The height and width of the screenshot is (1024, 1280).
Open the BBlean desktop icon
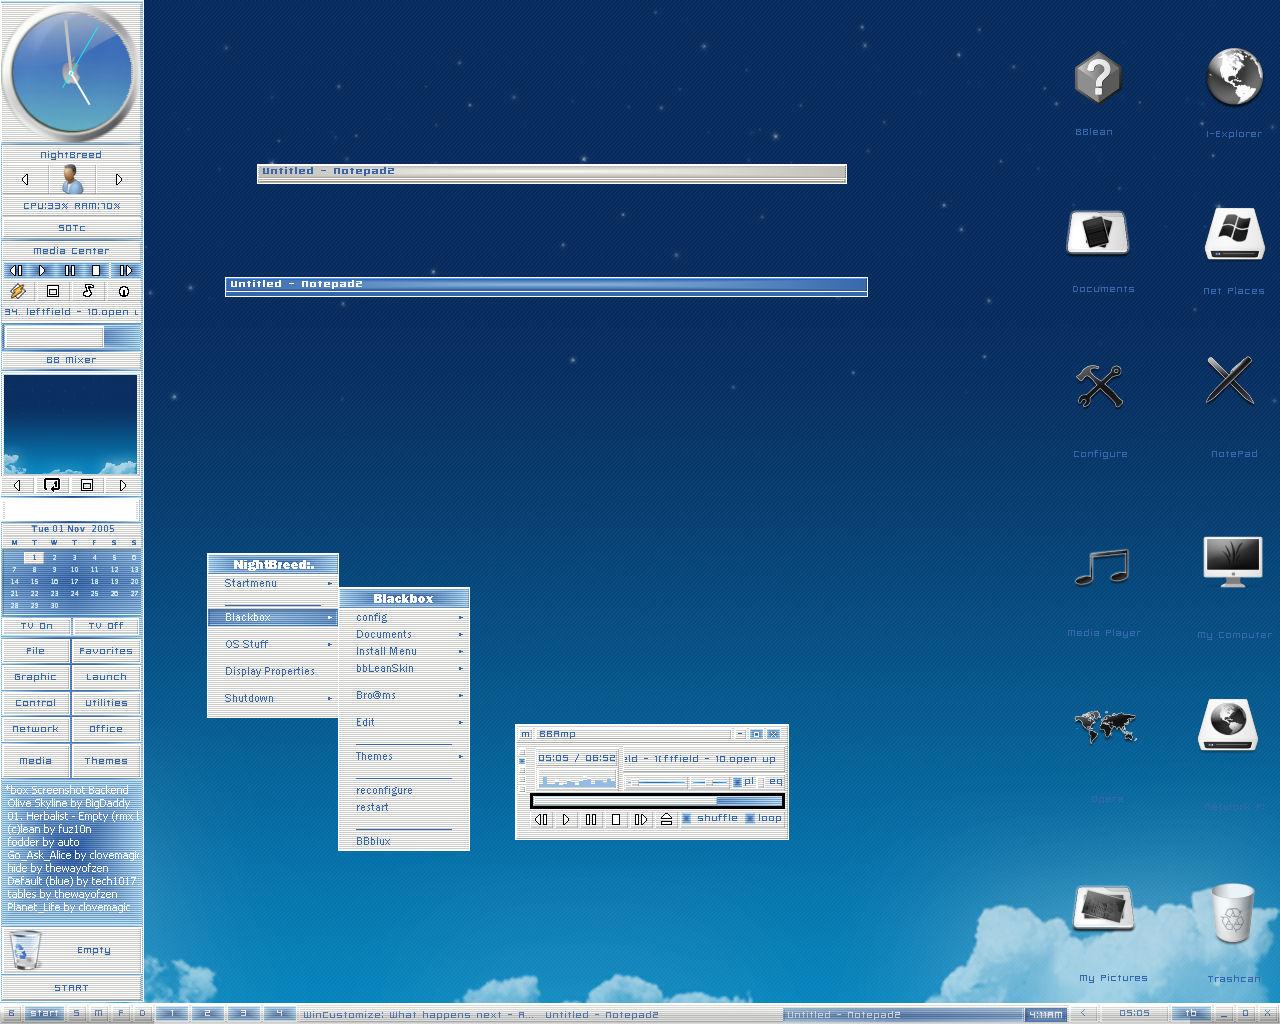click(x=1097, y=78)
